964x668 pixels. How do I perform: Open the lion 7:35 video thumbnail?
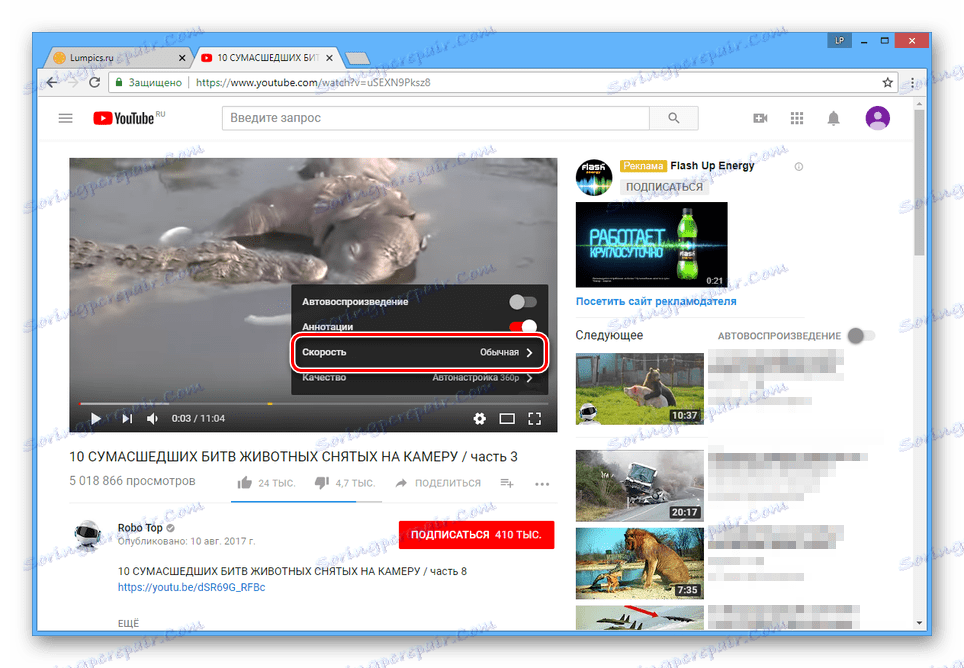(x=640, y=563)
